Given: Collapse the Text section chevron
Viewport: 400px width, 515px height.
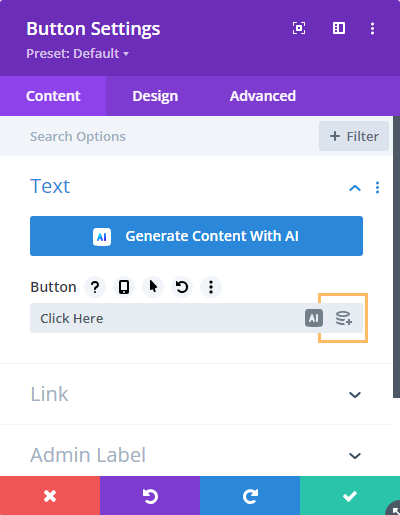Looking at the screenshot, I should tap(355, 188).
